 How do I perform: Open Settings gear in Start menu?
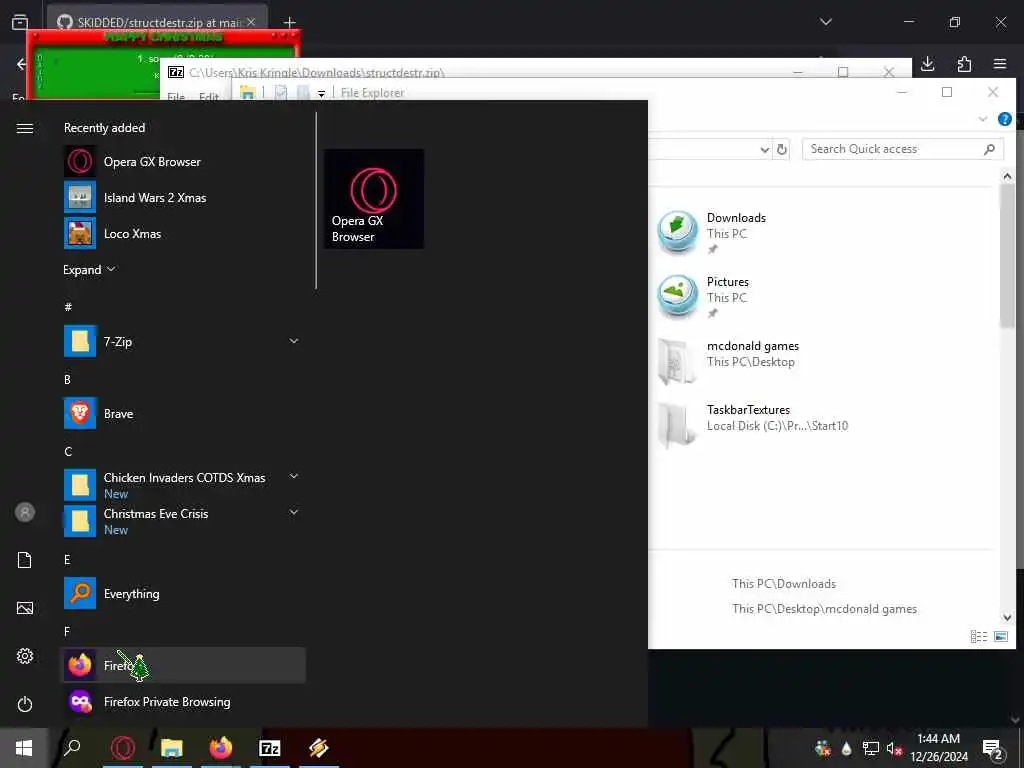tap(25, 656)
